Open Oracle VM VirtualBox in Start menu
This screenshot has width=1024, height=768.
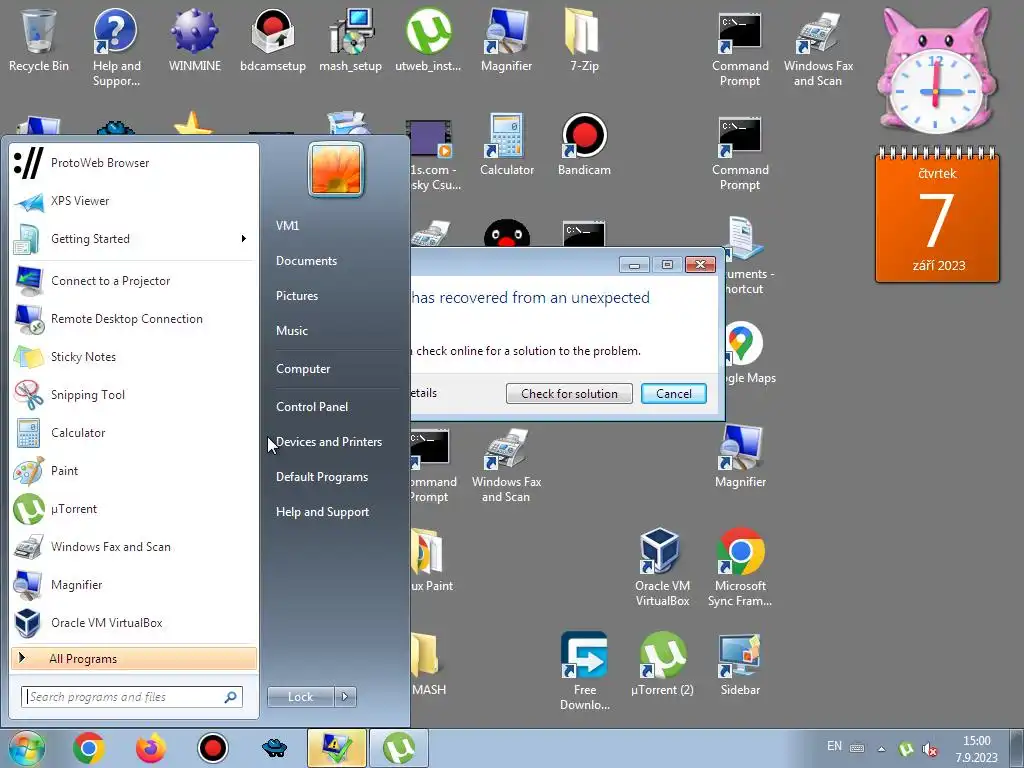(x=133, y=623)
